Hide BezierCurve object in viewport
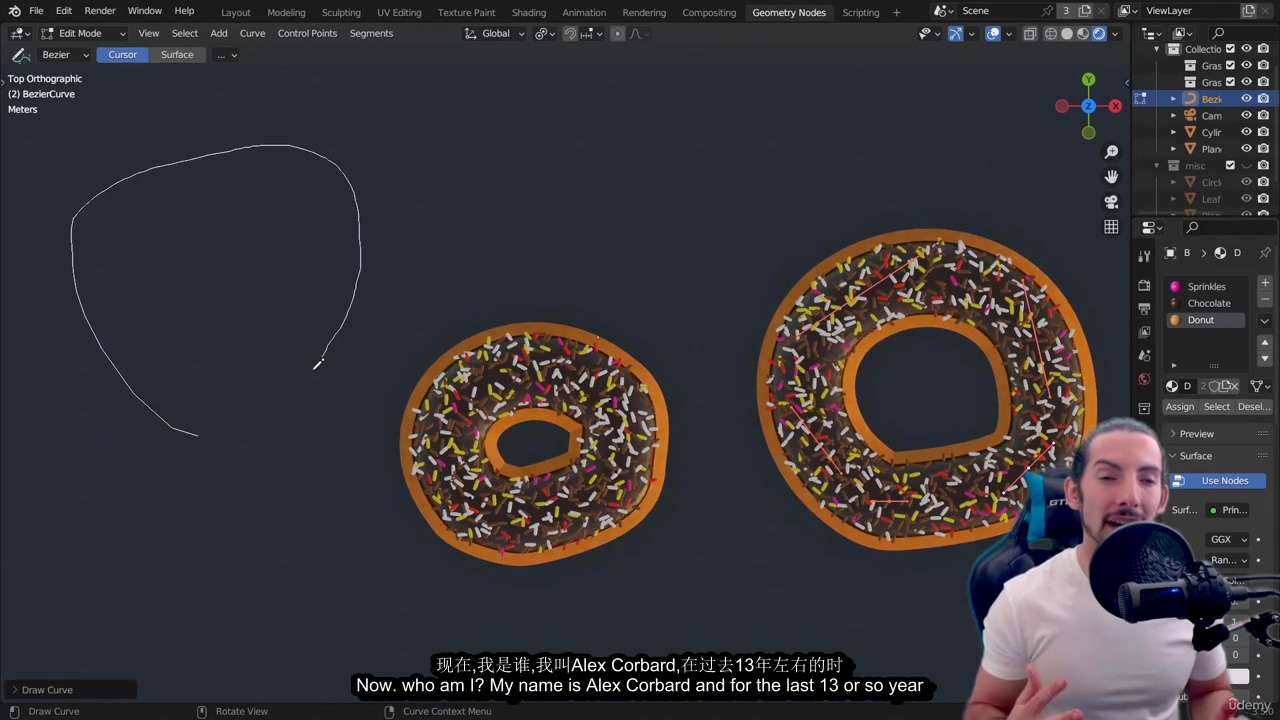Image resolution: width=1280 pixels, height=720 pixels. coord(1246,99)
